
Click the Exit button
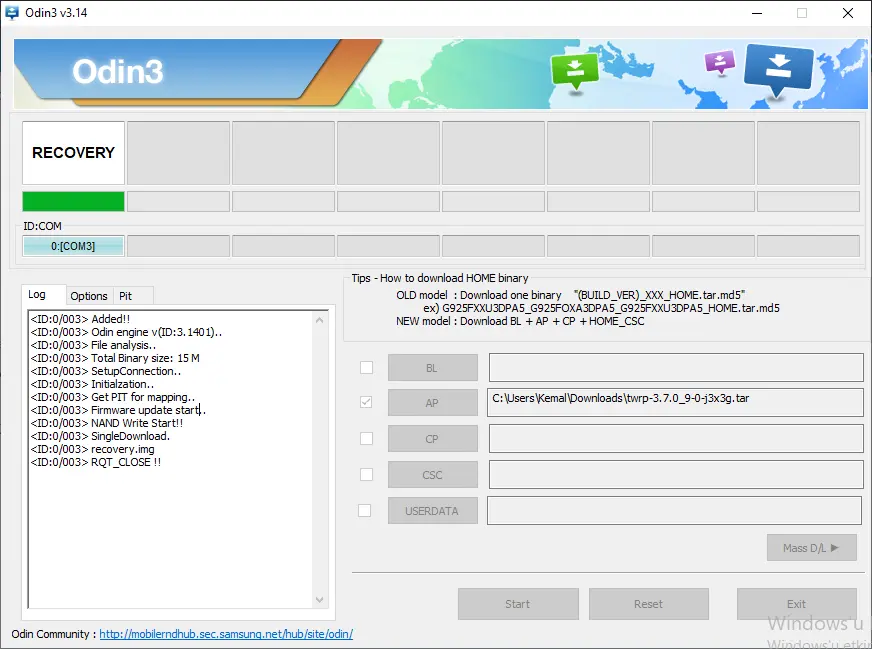coord(796,604)
